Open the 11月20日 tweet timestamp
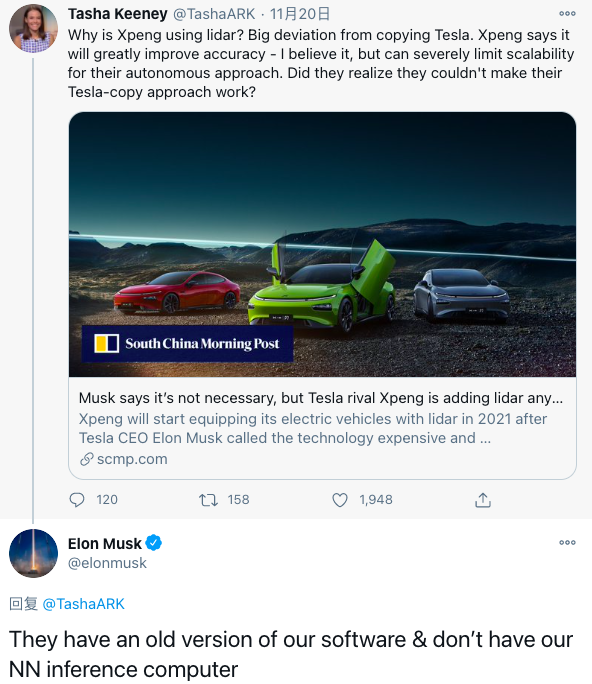592x684 pixels. click(x=300, y=14)
